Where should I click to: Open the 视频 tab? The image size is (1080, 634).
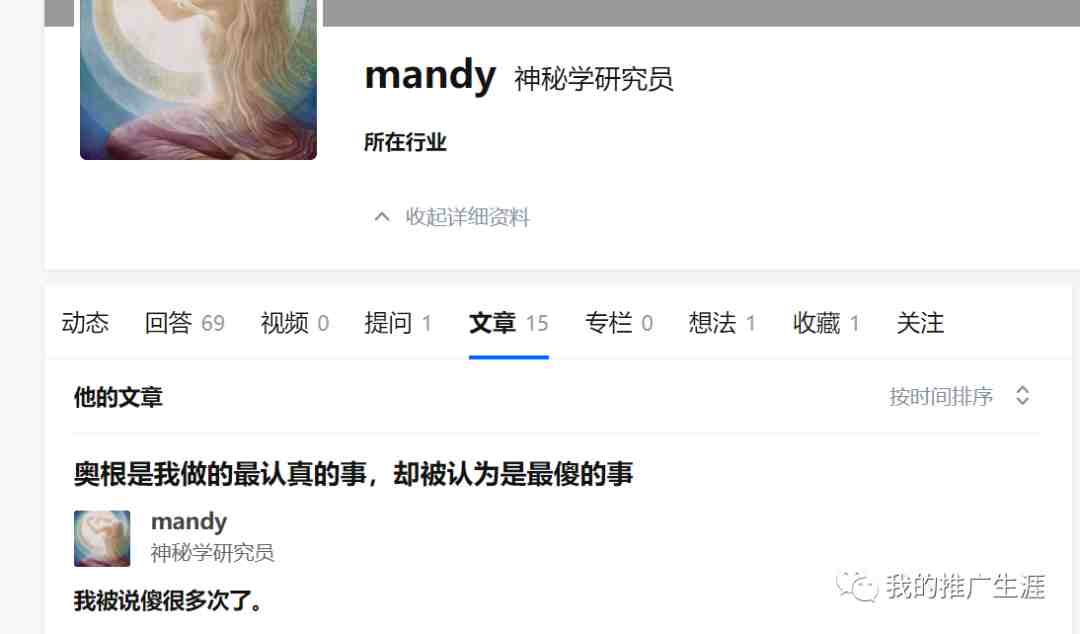[x=295, y=323]
